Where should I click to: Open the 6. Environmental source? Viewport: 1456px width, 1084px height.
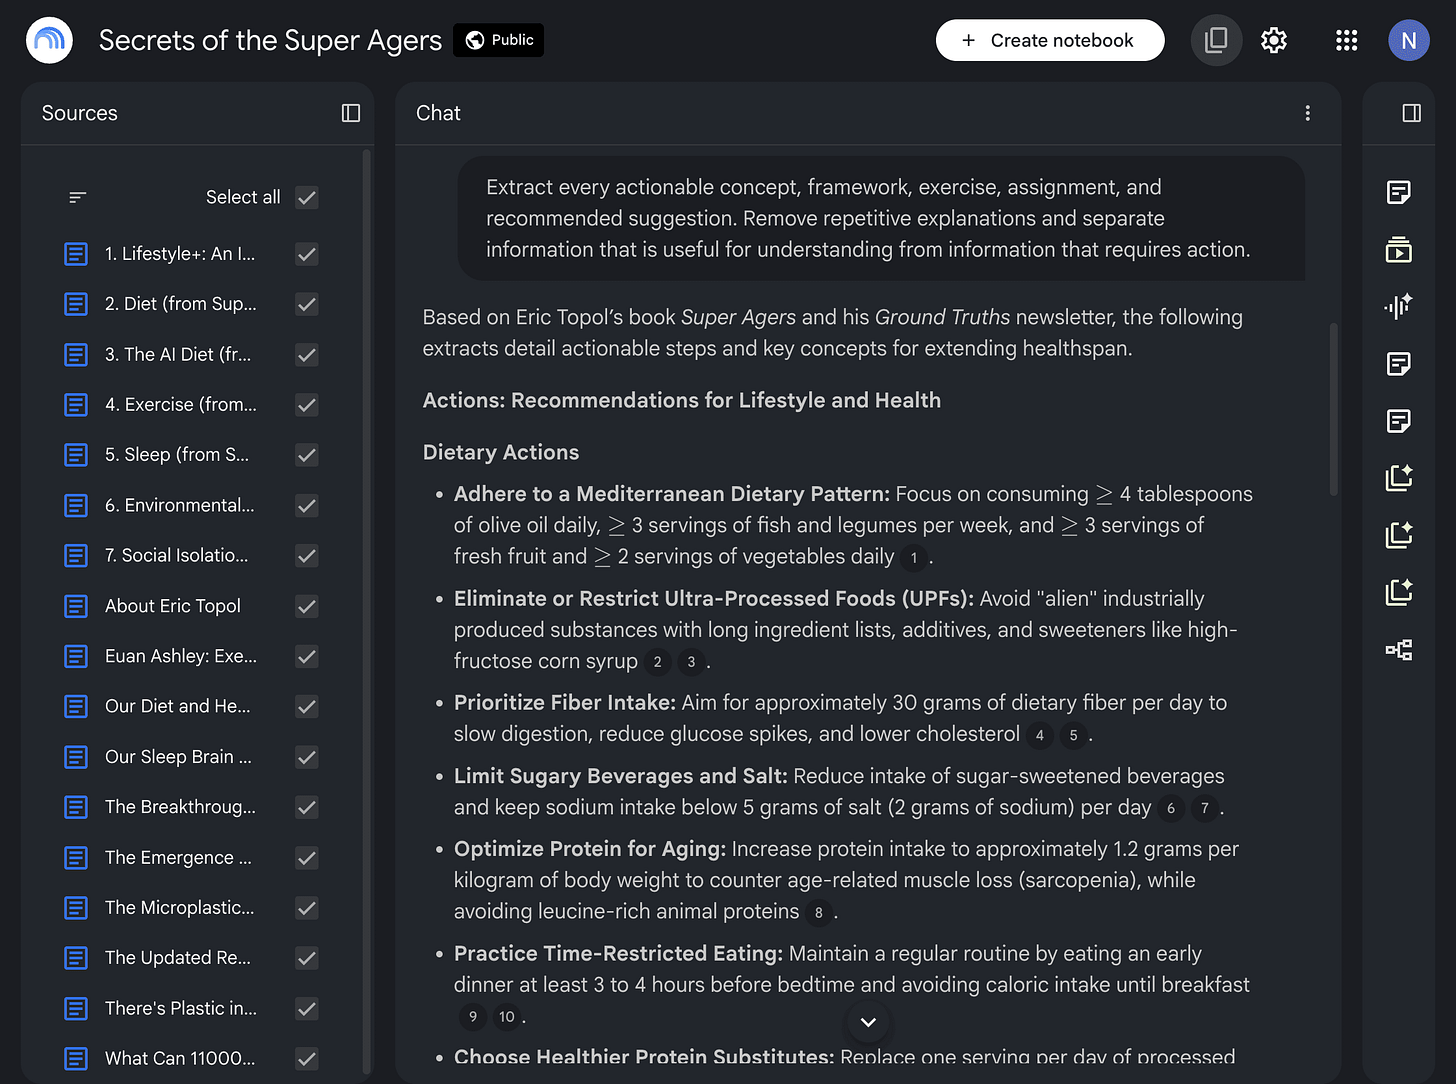[x=180, y=505]
